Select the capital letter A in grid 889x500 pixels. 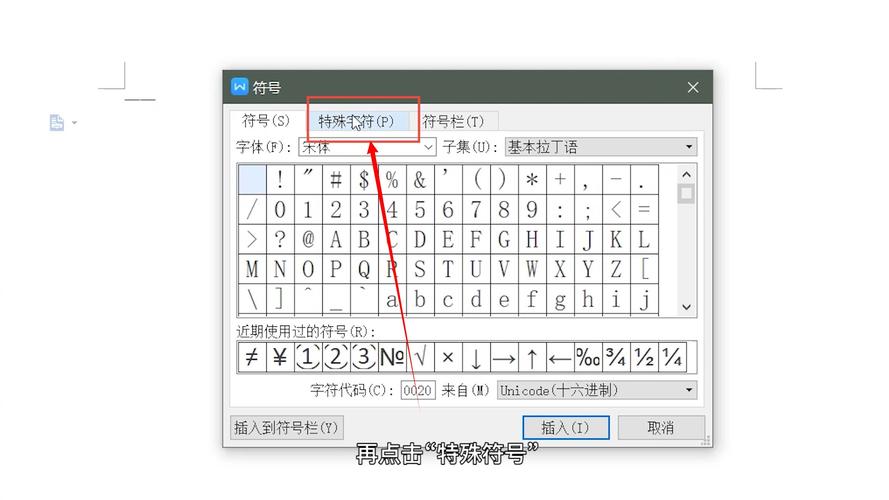point(336,240)
